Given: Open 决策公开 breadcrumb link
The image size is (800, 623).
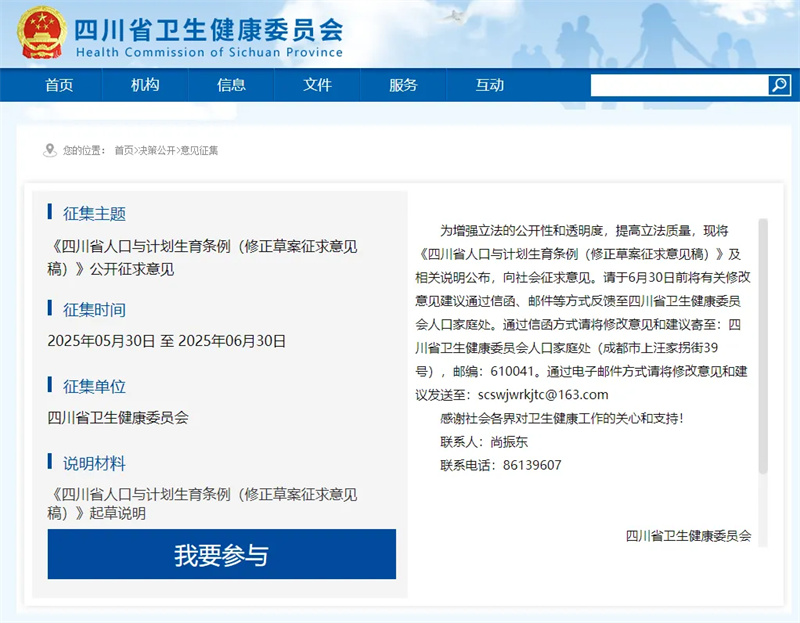Looking at the screenshot, I should point(157,151).
